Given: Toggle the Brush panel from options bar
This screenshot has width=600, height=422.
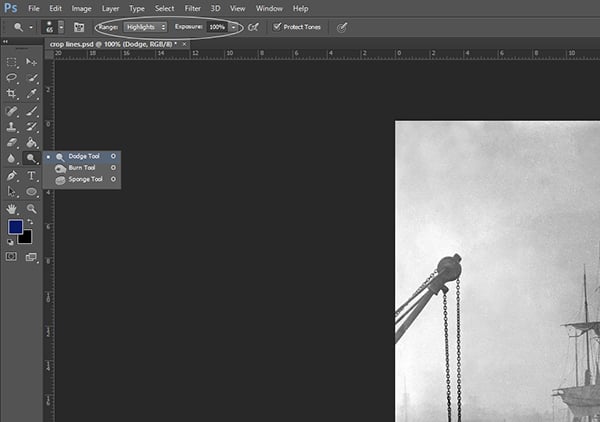Looking at the screenshot, I should 79,27.
